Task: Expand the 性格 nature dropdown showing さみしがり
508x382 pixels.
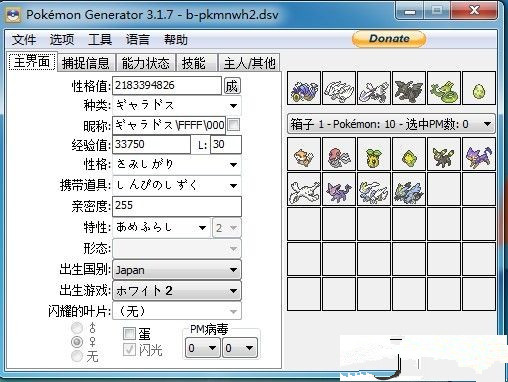Action: click(177, 164)
